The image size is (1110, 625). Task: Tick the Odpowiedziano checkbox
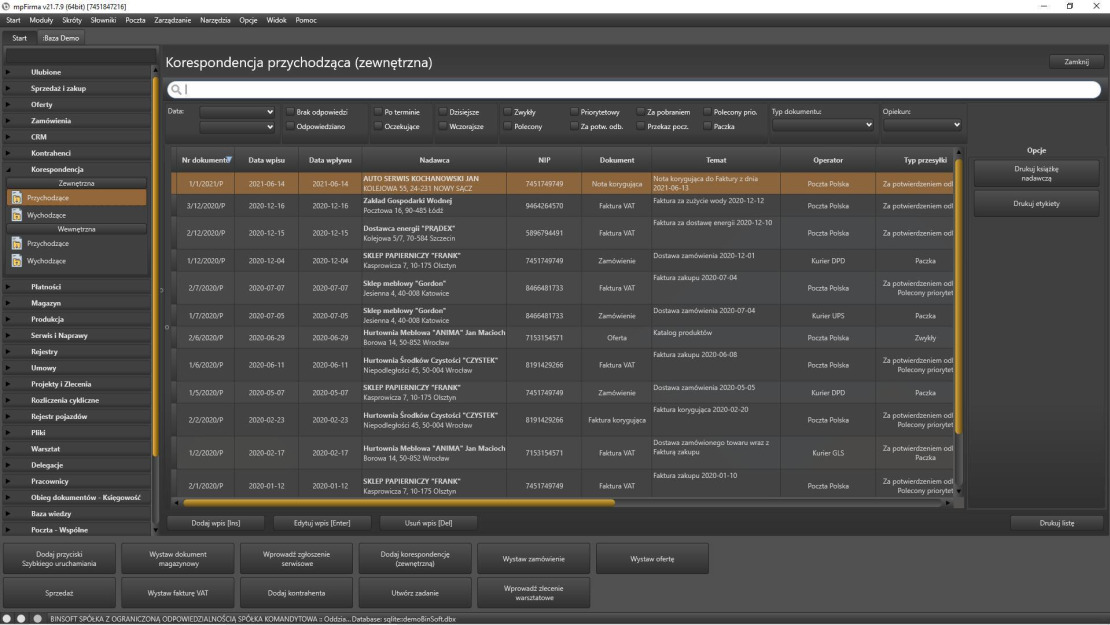pos(290,127)
